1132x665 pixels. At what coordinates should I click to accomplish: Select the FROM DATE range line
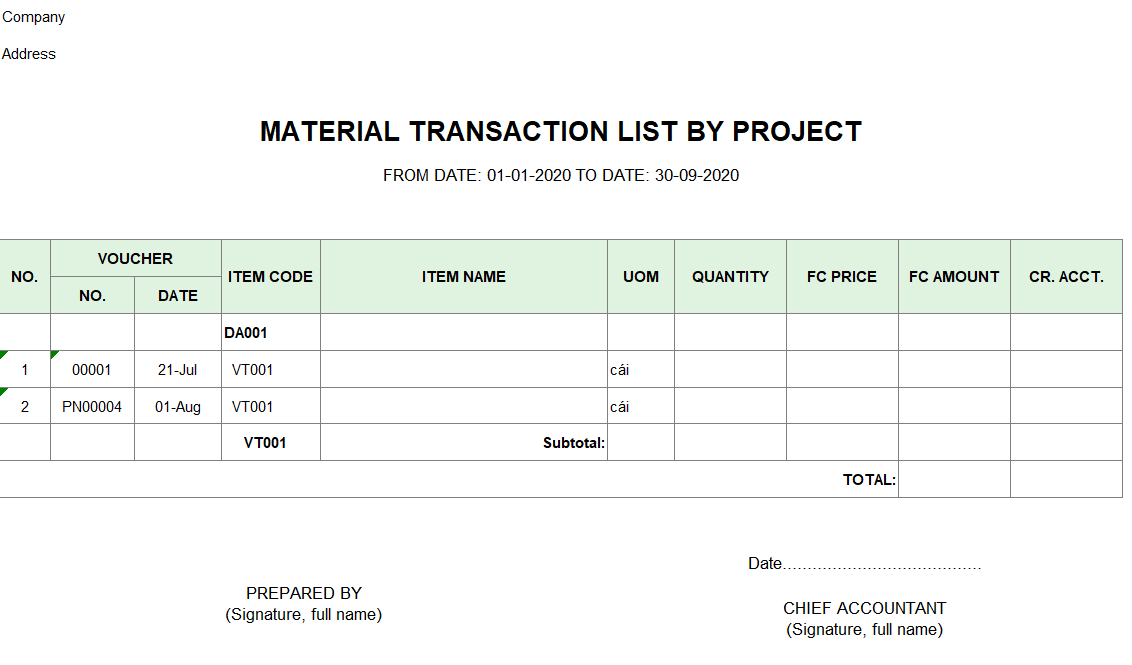(560, 176)
